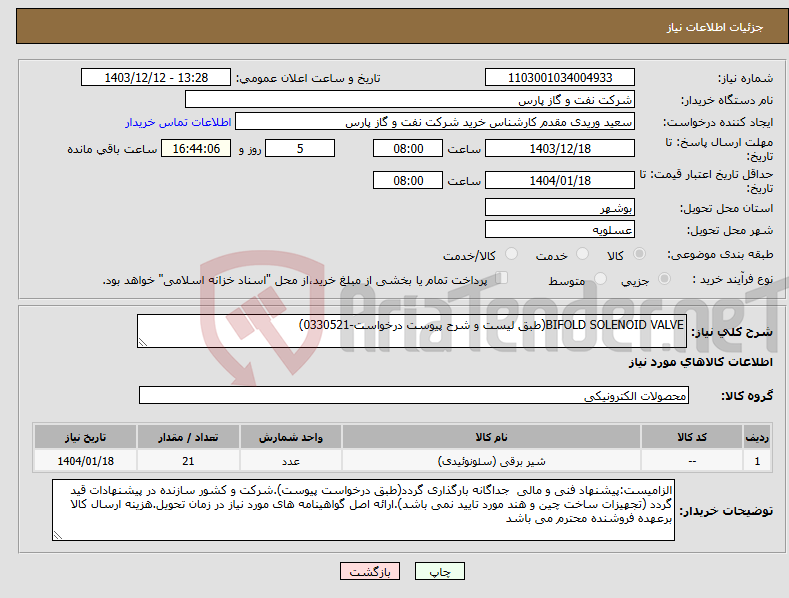Click the goods code cell showing --
This screenshot has width=789, height=598.
click(x=692, y=461)
